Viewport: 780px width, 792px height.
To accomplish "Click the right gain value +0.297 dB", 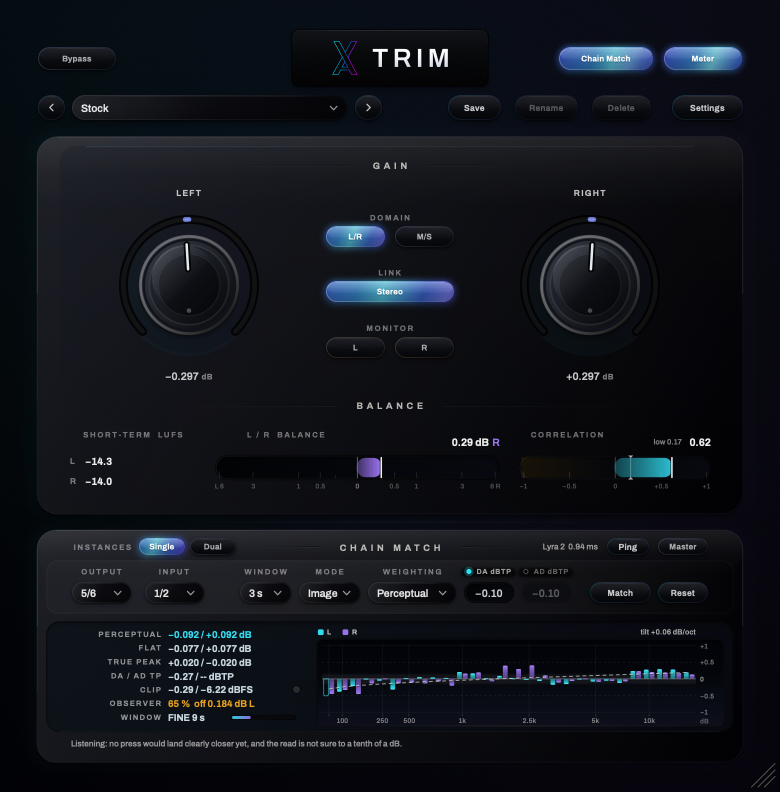I will coord(590,376).
